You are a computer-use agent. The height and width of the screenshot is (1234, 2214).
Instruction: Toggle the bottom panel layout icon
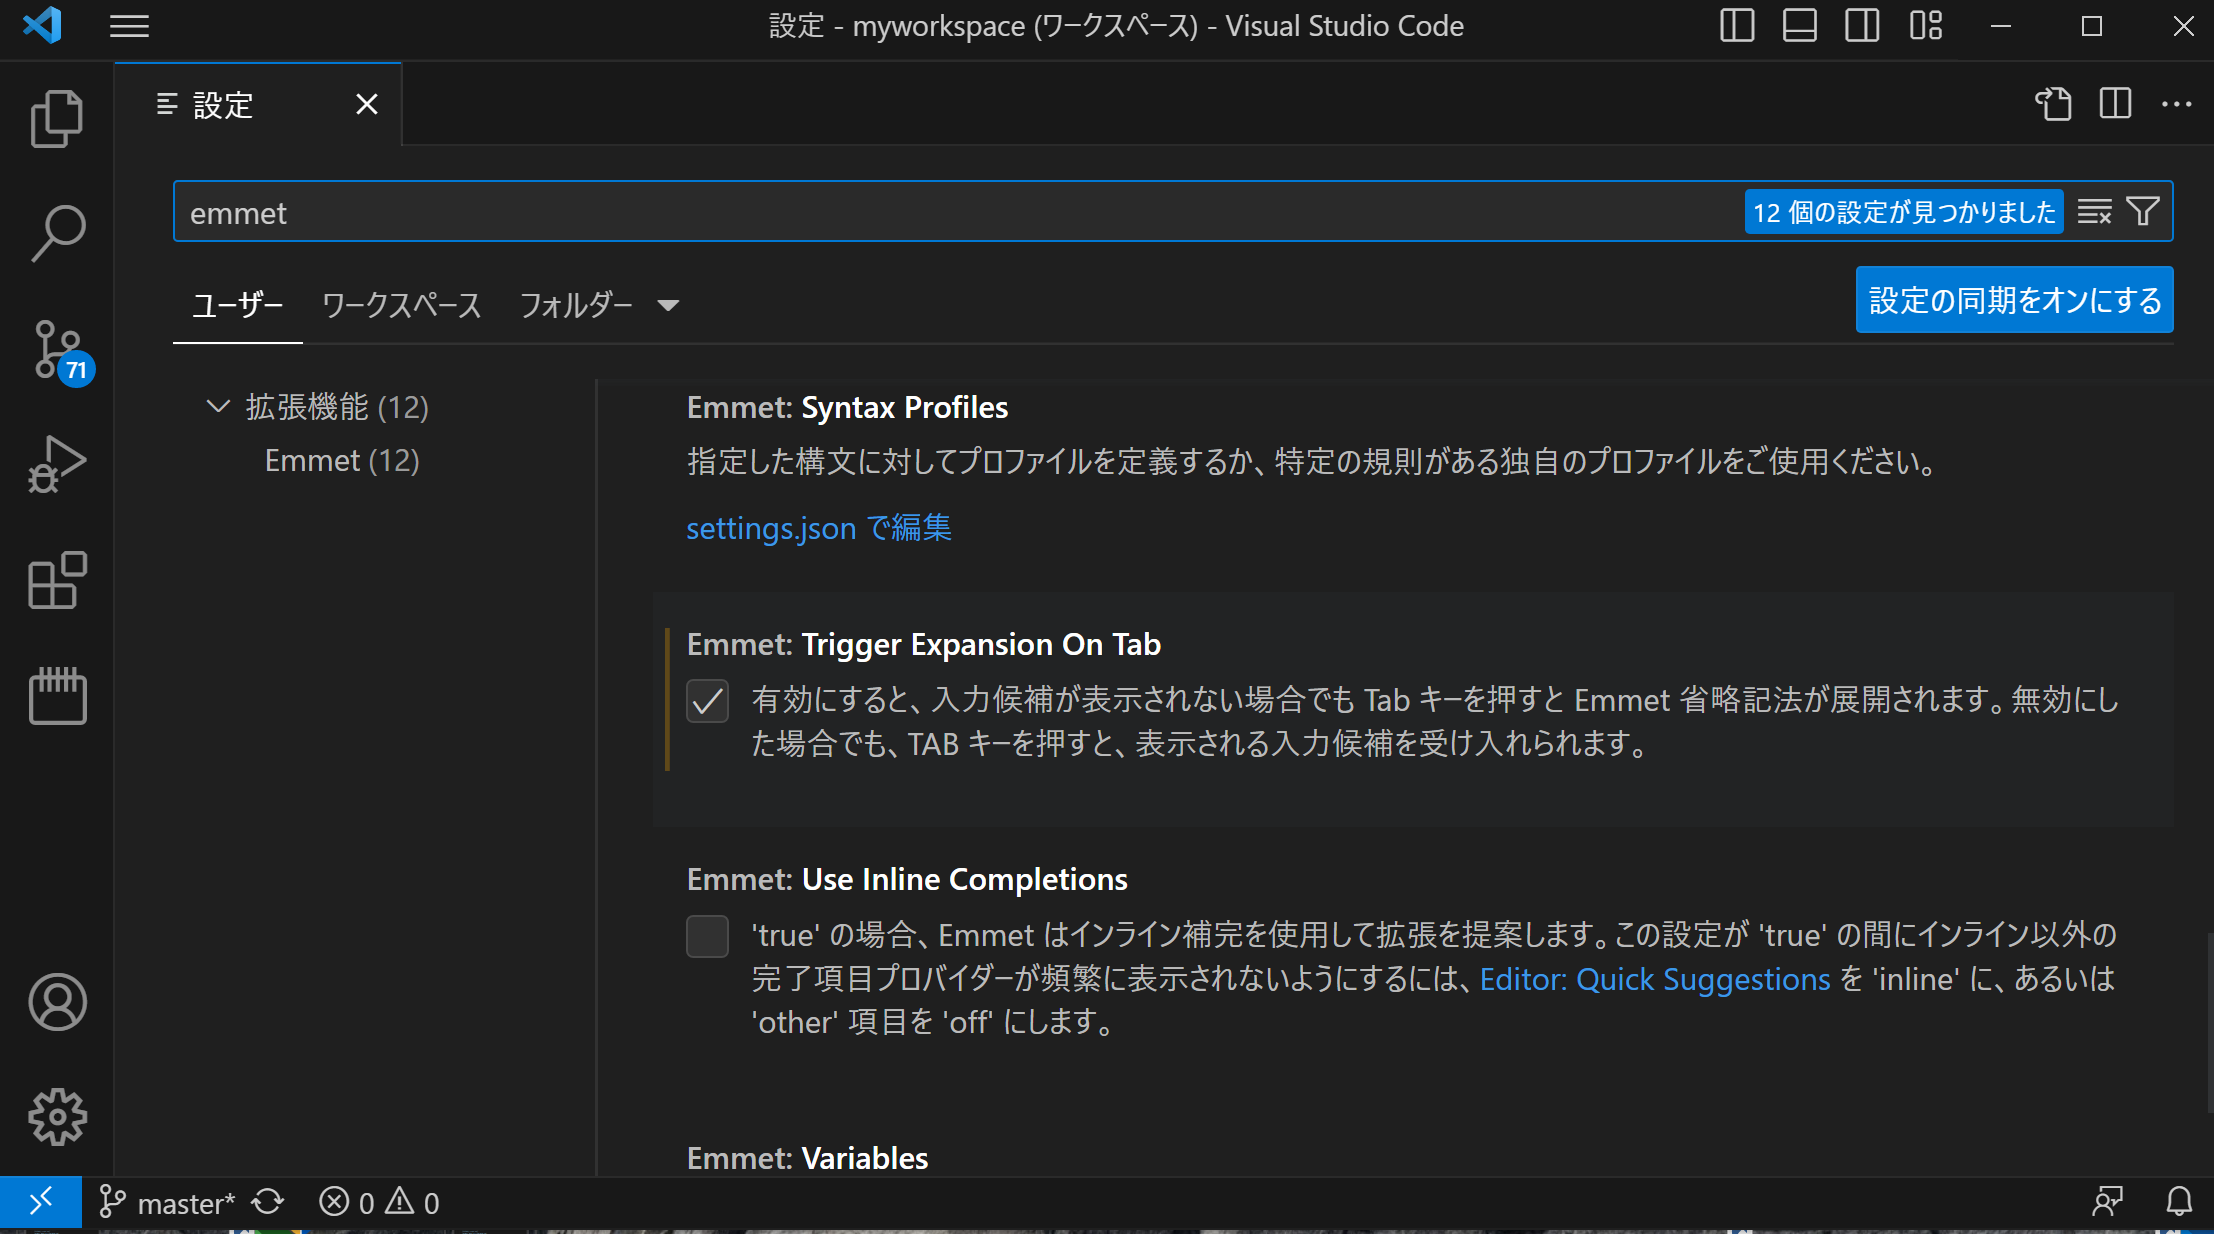(1799, 26)
